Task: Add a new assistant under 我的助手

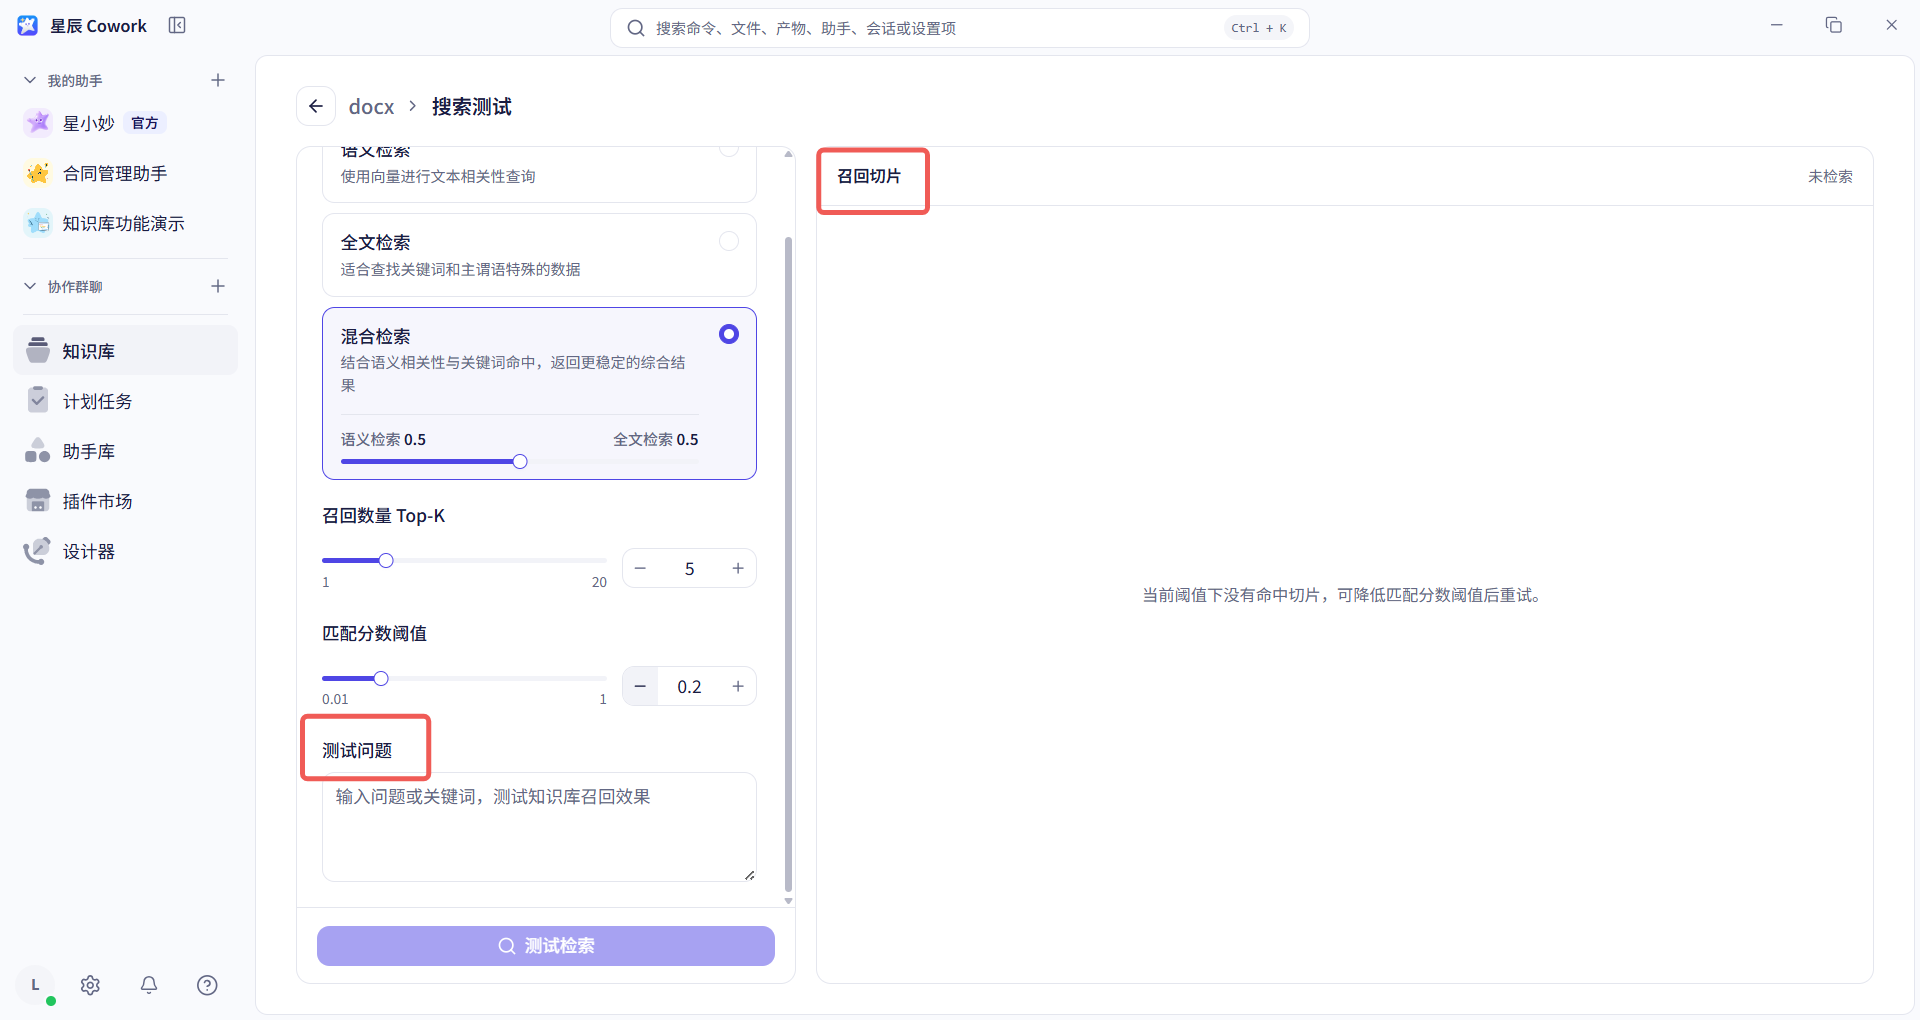Action: 218,80
